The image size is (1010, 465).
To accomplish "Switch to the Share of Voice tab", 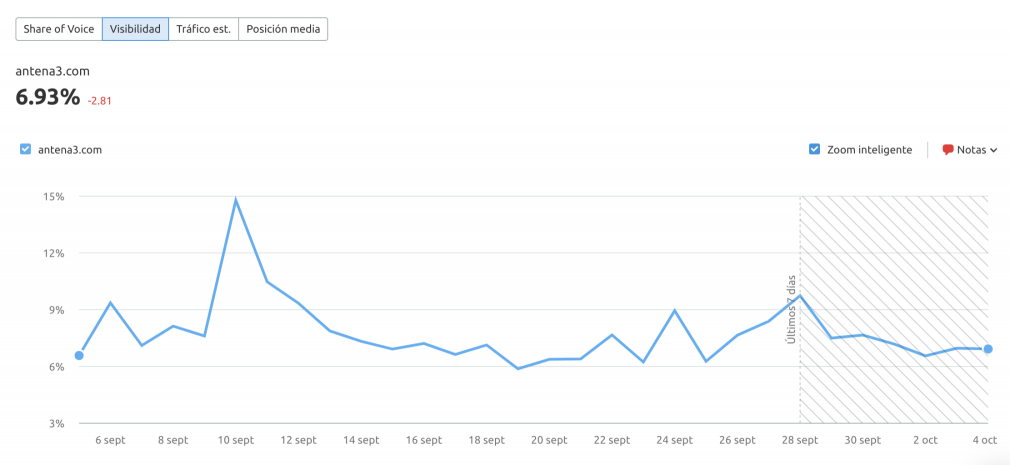I will 59,29.
